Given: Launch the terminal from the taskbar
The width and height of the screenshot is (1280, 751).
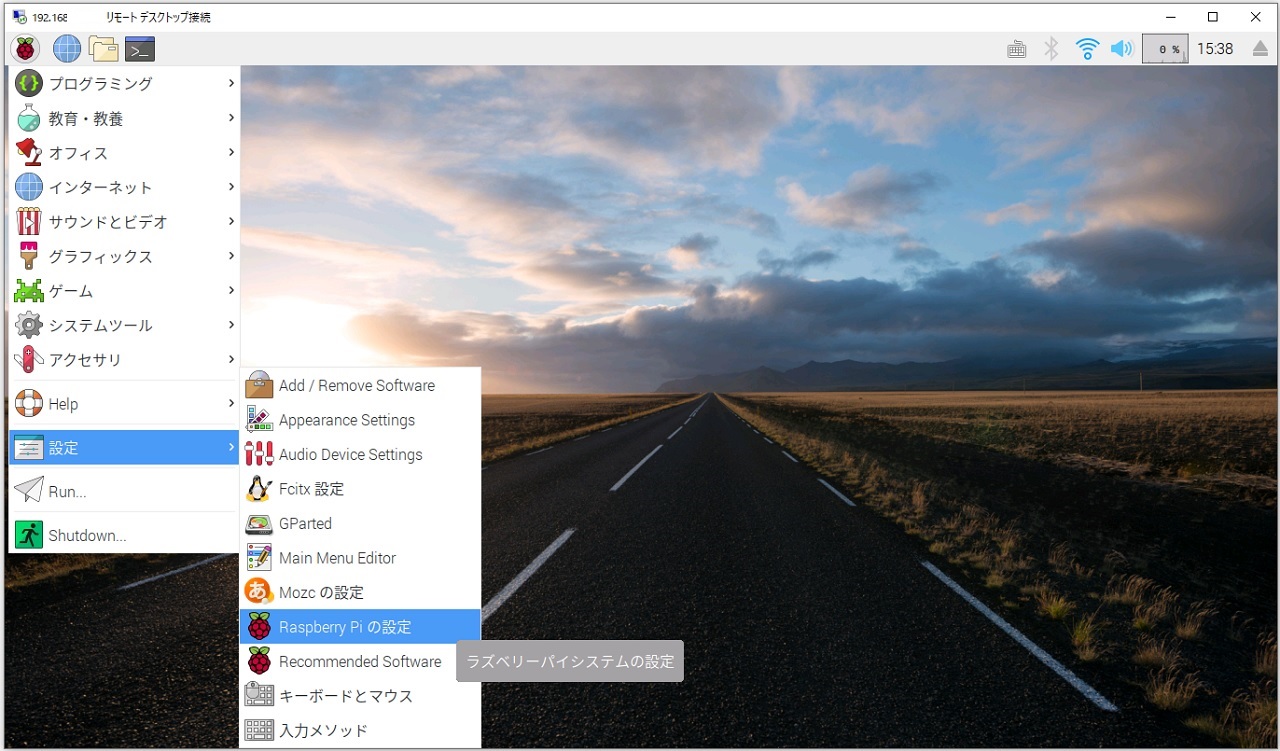Looking at the screenshot, I should pos(140,48).
